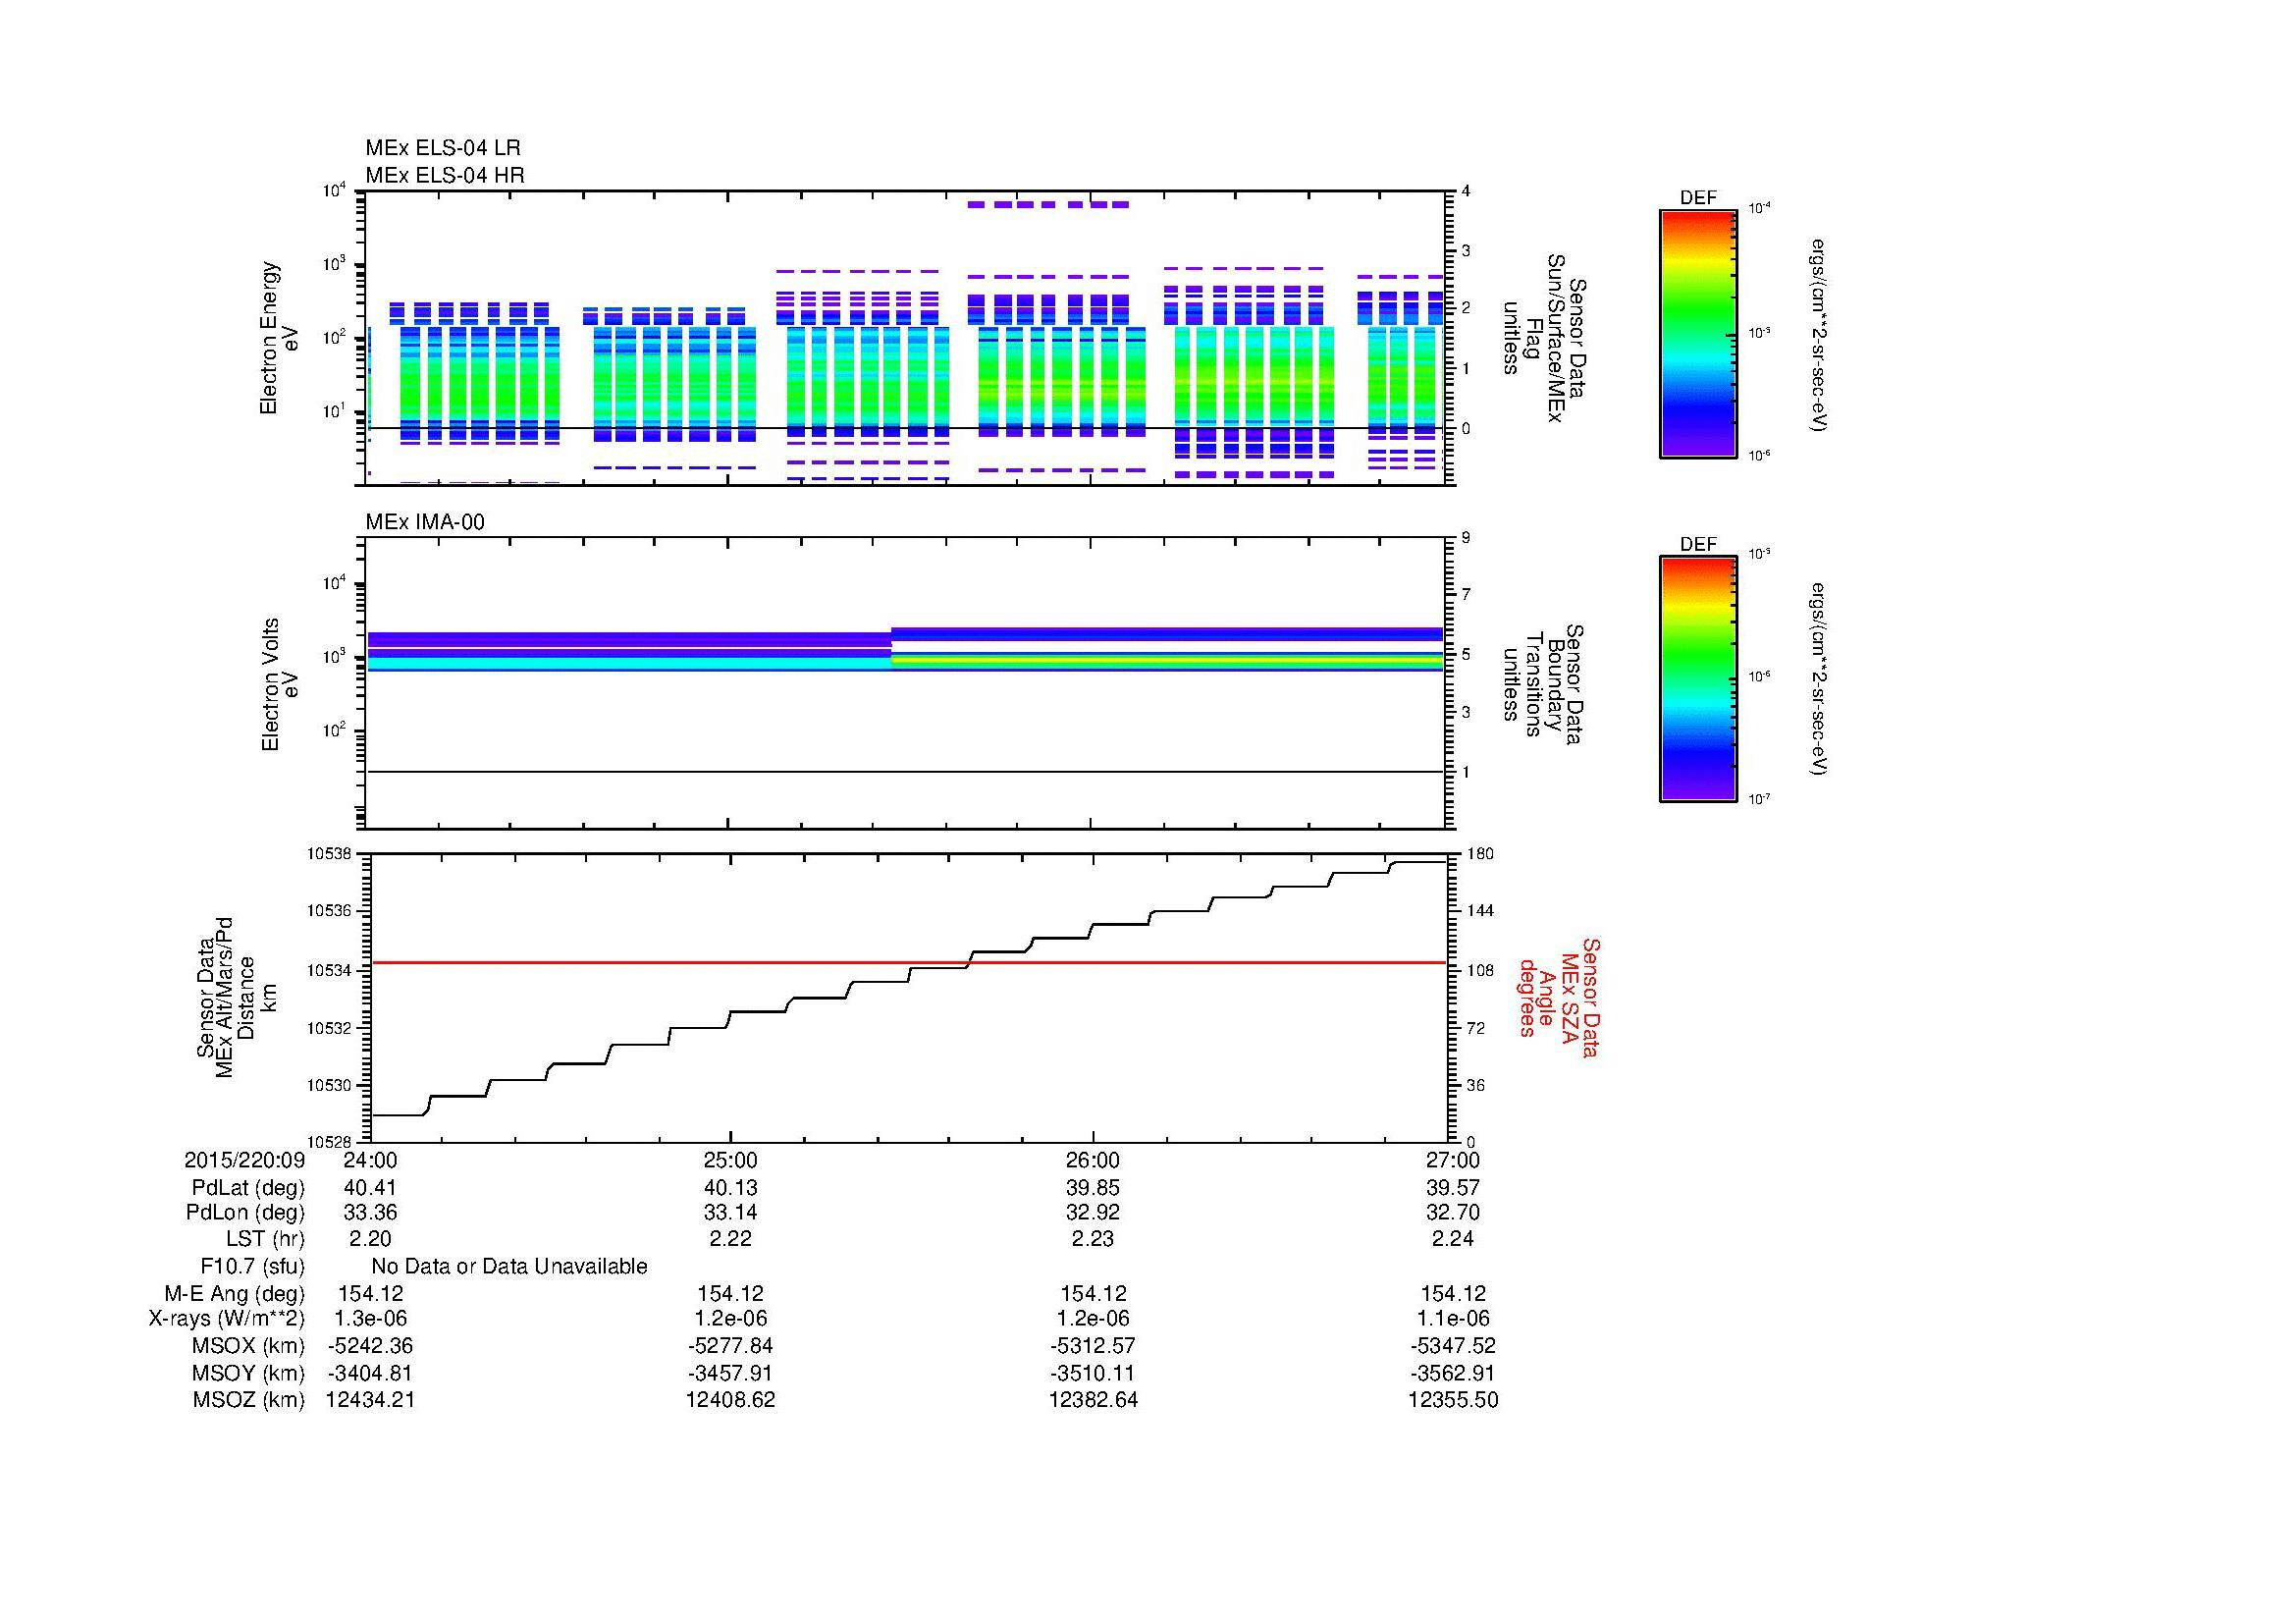The image size is (2296, 1623).
Task: Click the F10.7 (sfu) row label
Action: coord(252,1267)
